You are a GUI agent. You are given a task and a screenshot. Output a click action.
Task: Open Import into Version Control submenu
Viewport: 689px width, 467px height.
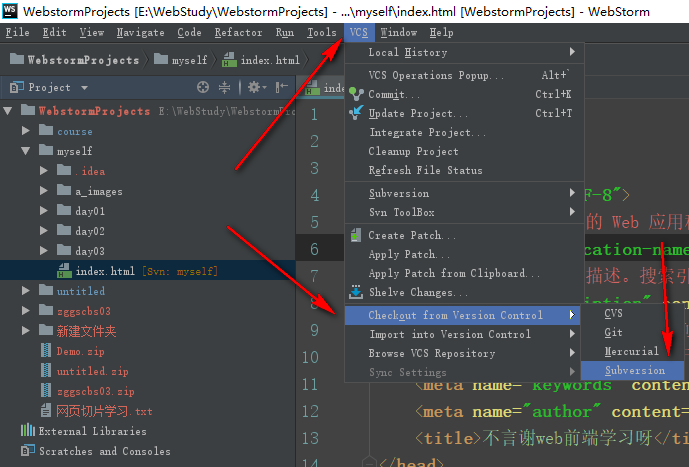click(464, 334)
